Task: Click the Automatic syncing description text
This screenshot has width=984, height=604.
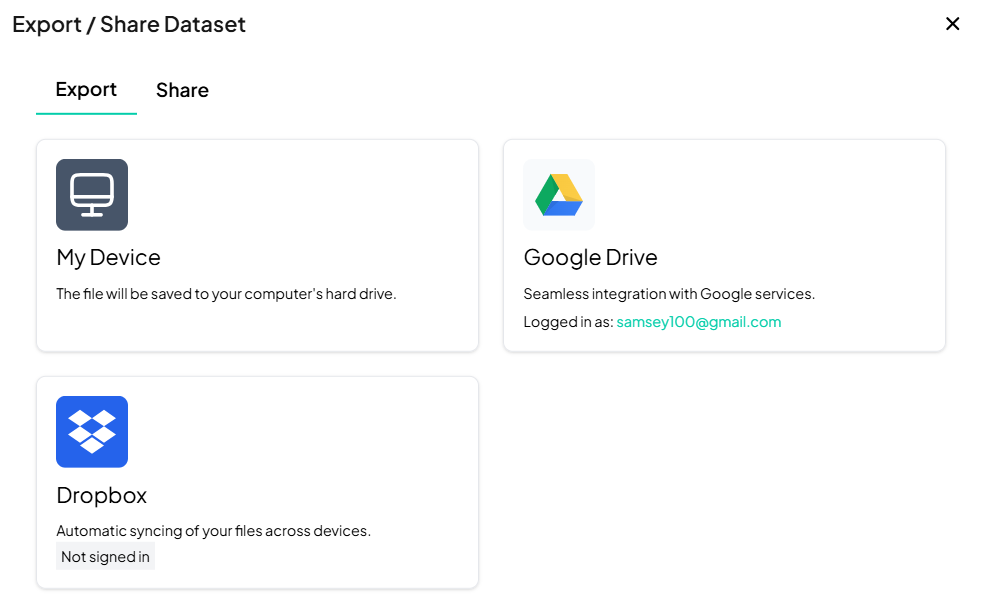Action: (x=213, y=531)
